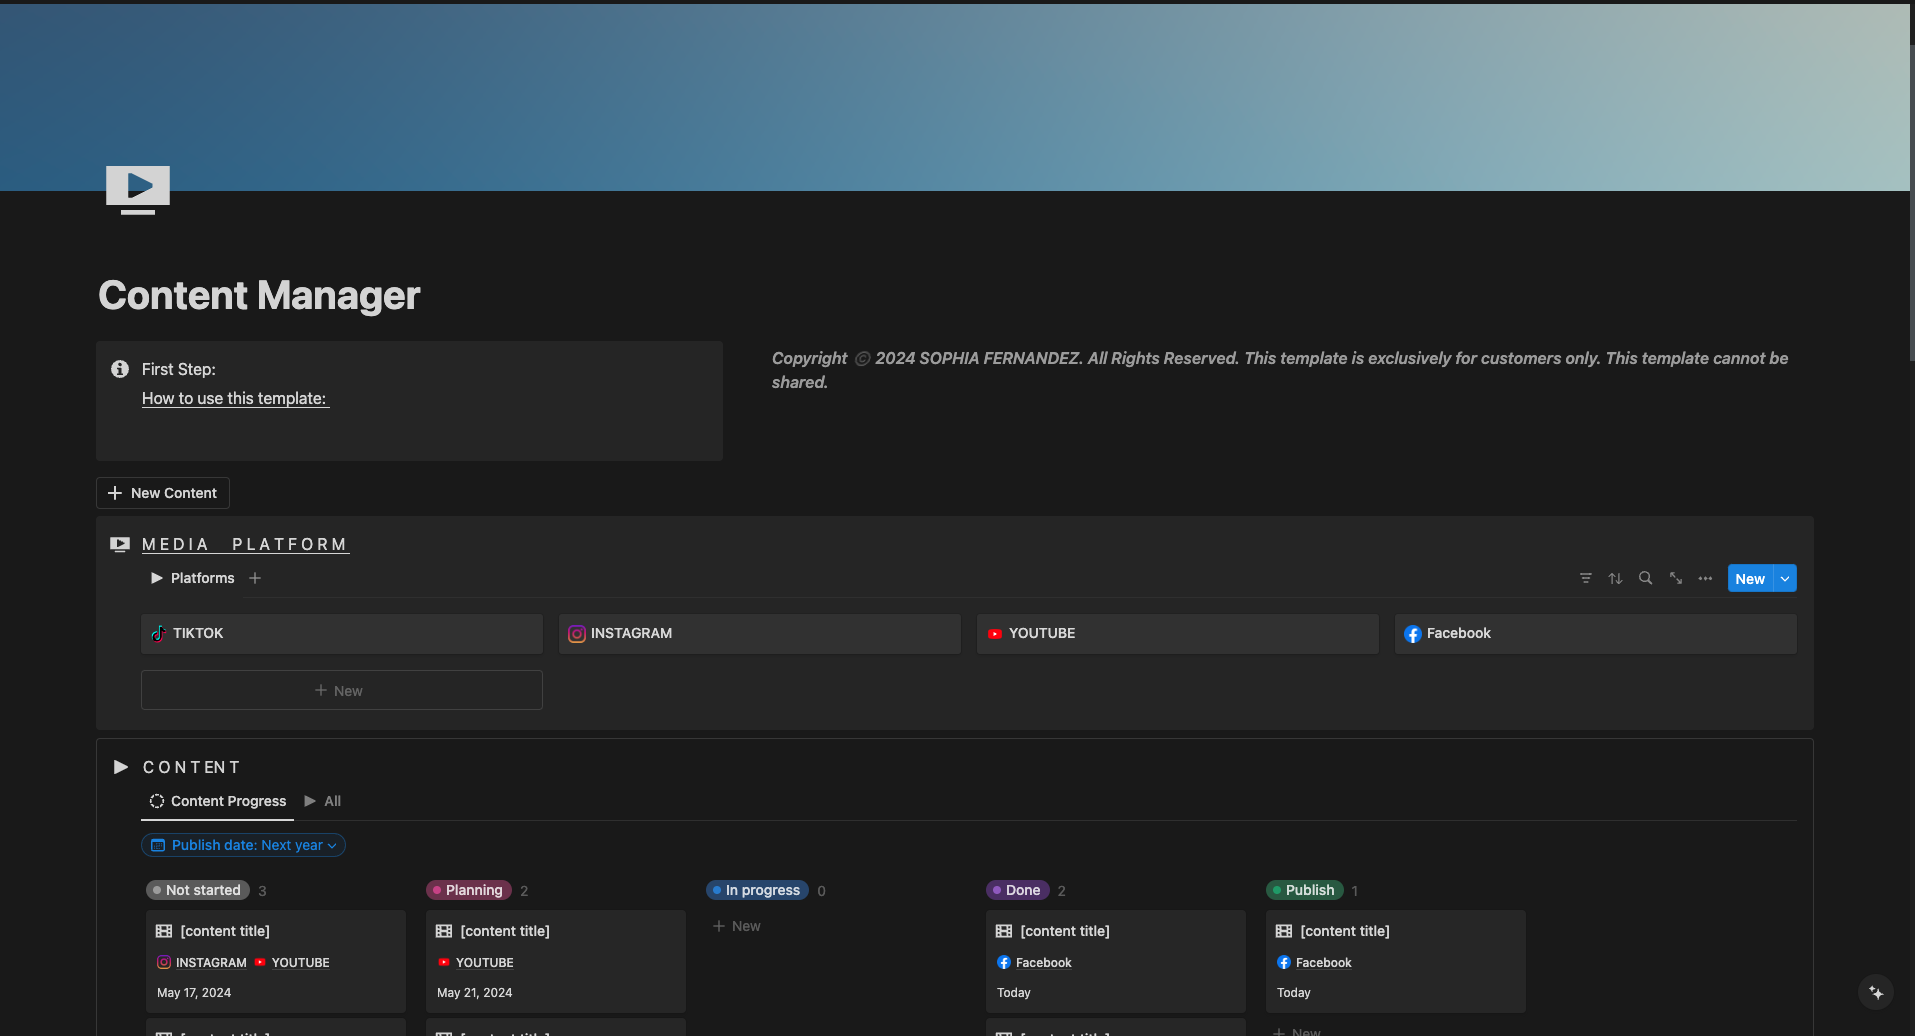
Task: Click the Search icon in Media Platform toolbar
Action: [x=1646, y=578]
